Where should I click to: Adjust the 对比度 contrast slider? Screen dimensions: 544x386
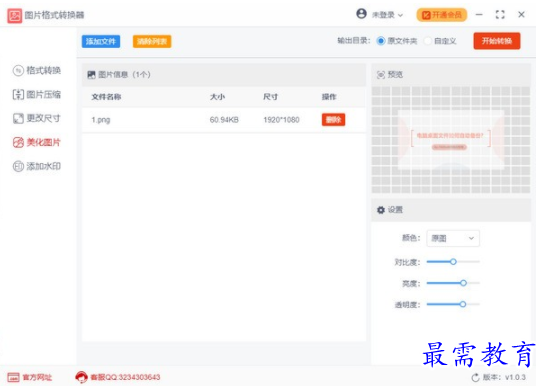point(453,262)
